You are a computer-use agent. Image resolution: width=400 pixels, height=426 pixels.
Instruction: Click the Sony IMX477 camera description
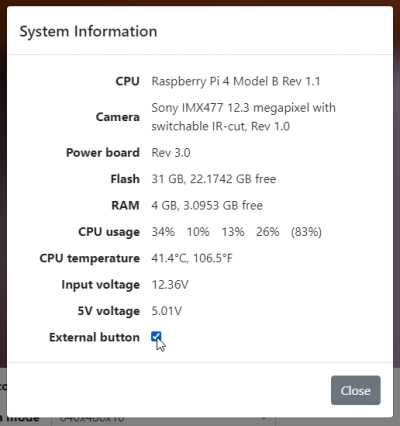[243, 117]
